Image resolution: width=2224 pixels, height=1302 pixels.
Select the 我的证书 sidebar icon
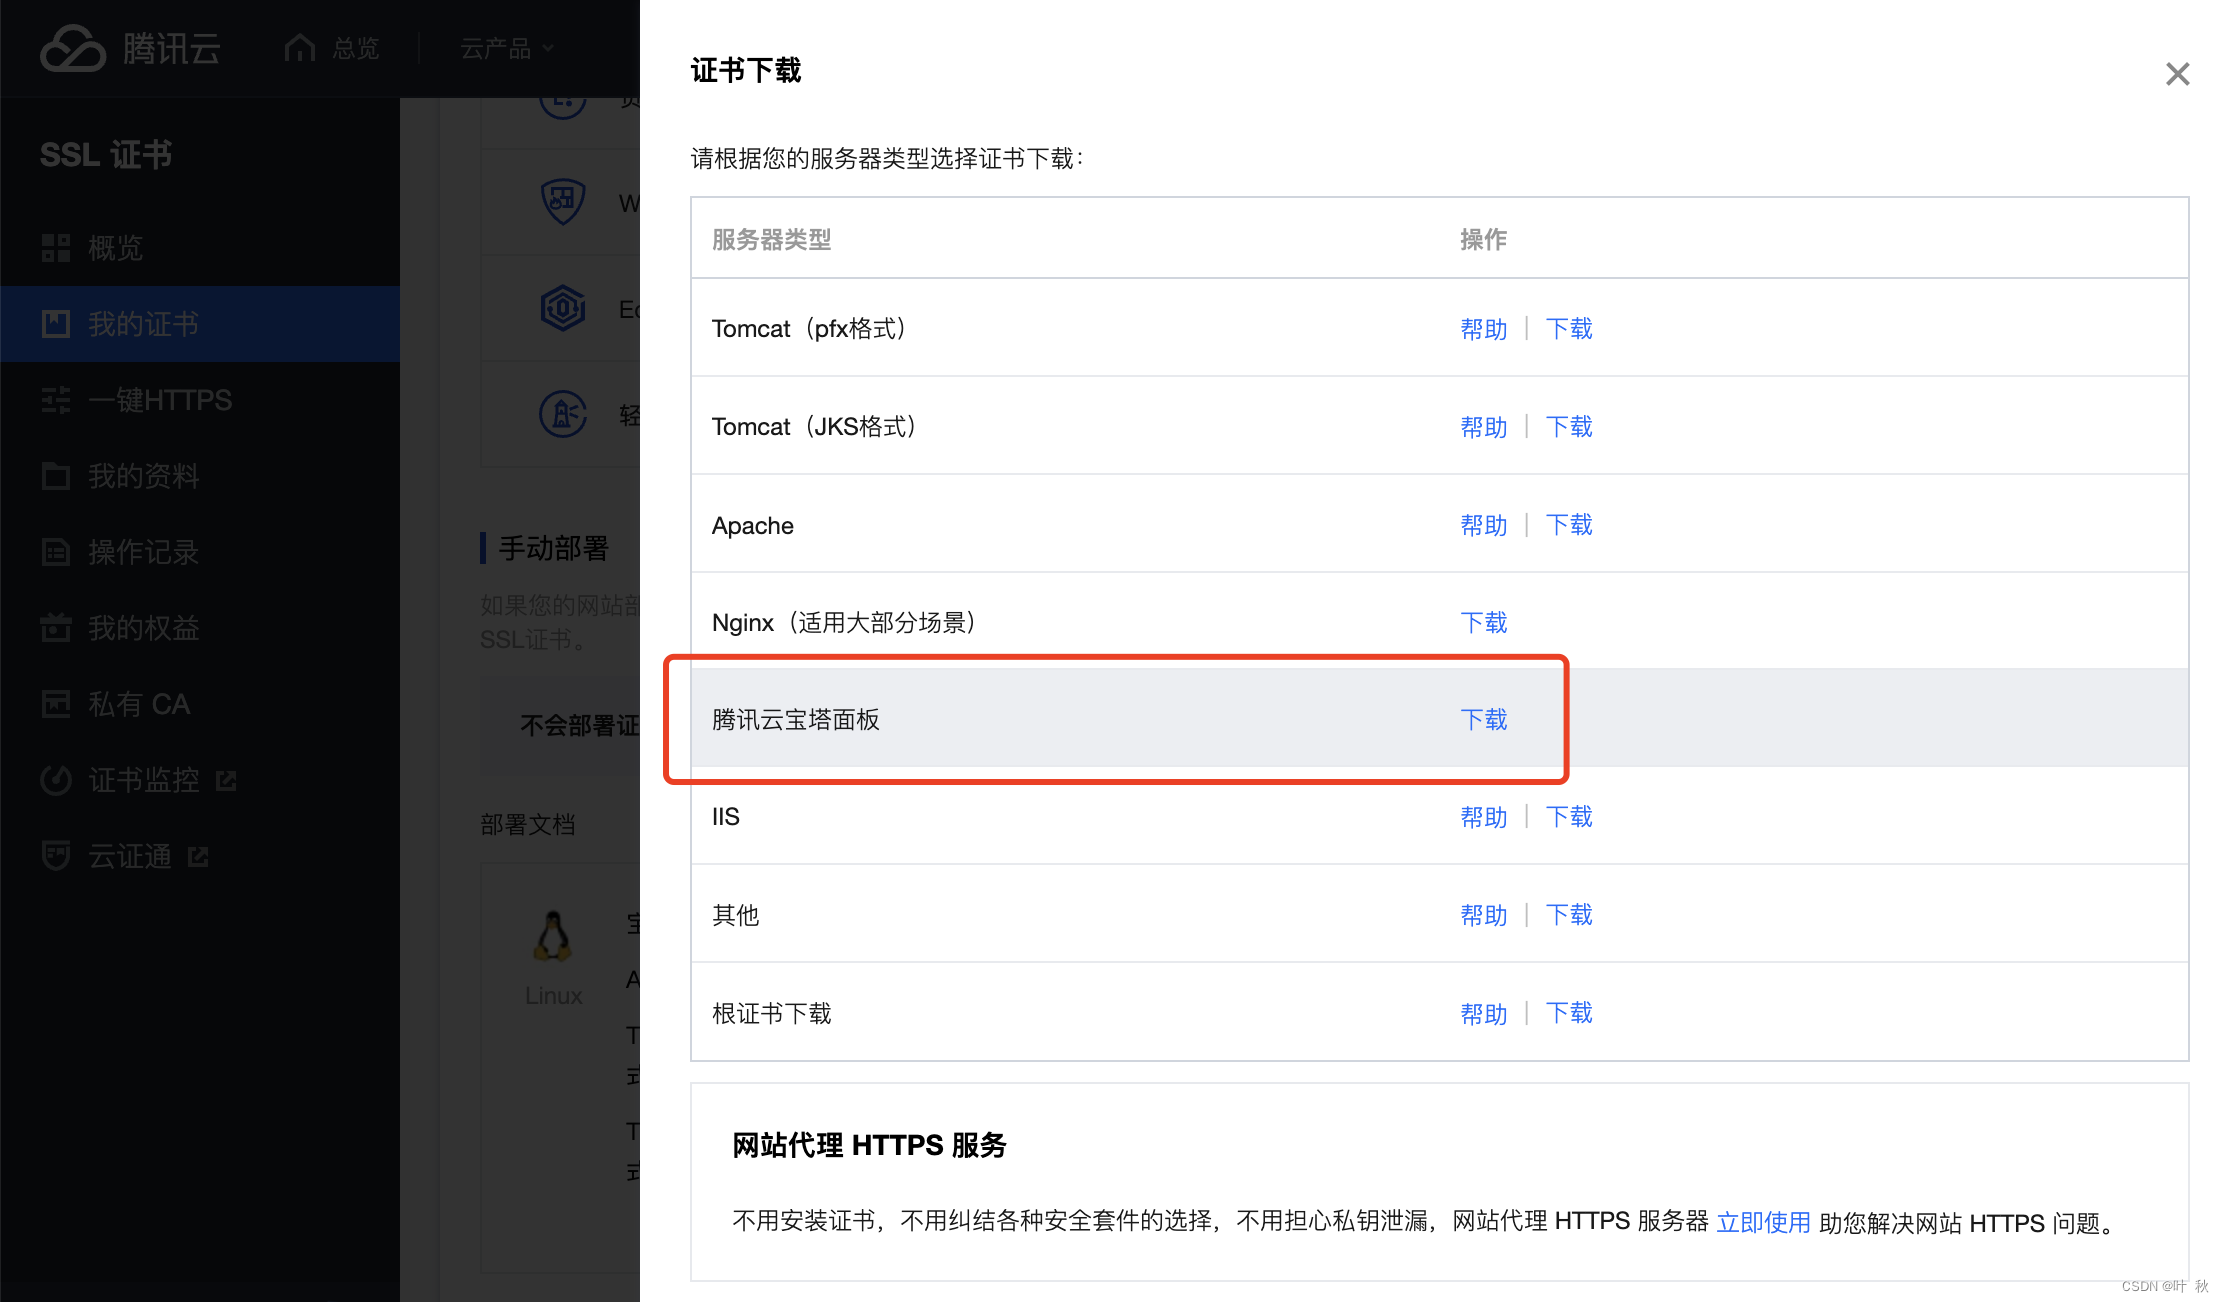[x=56, y=323]
